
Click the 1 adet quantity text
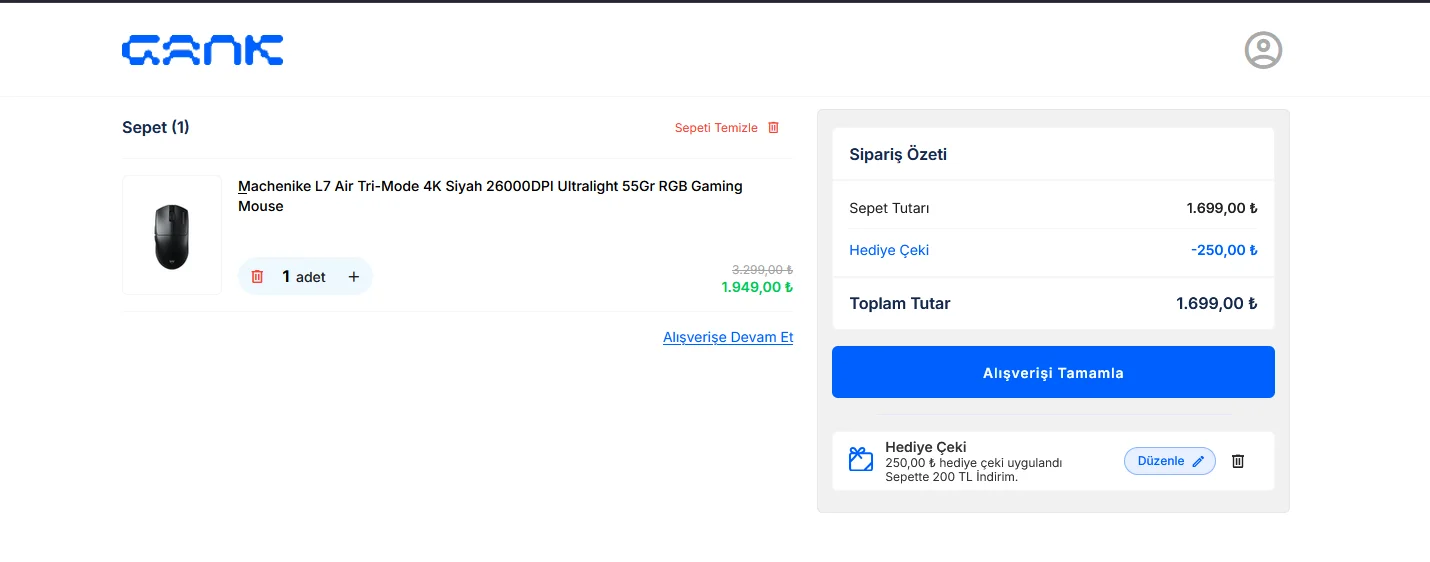[304, 277]
